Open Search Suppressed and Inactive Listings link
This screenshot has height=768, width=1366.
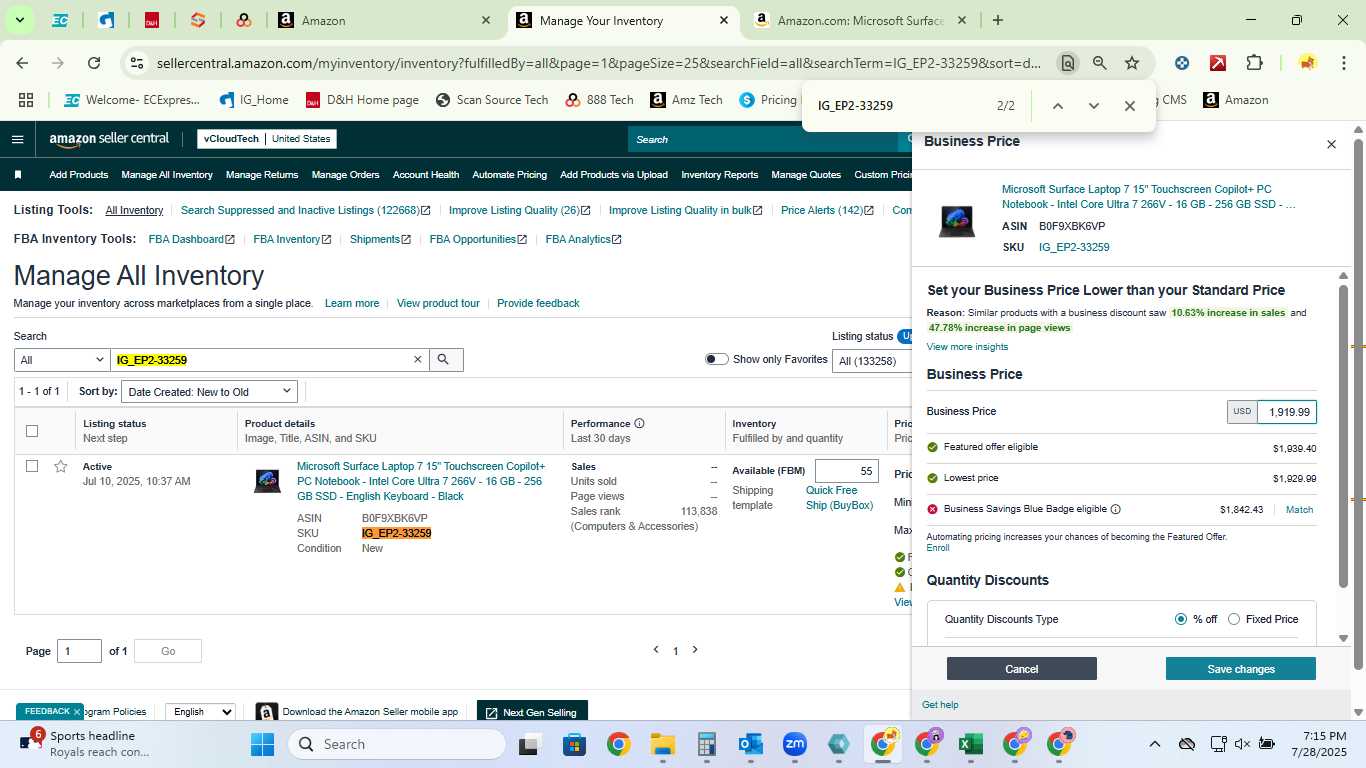pyautogui.click(x=305, y=210)
